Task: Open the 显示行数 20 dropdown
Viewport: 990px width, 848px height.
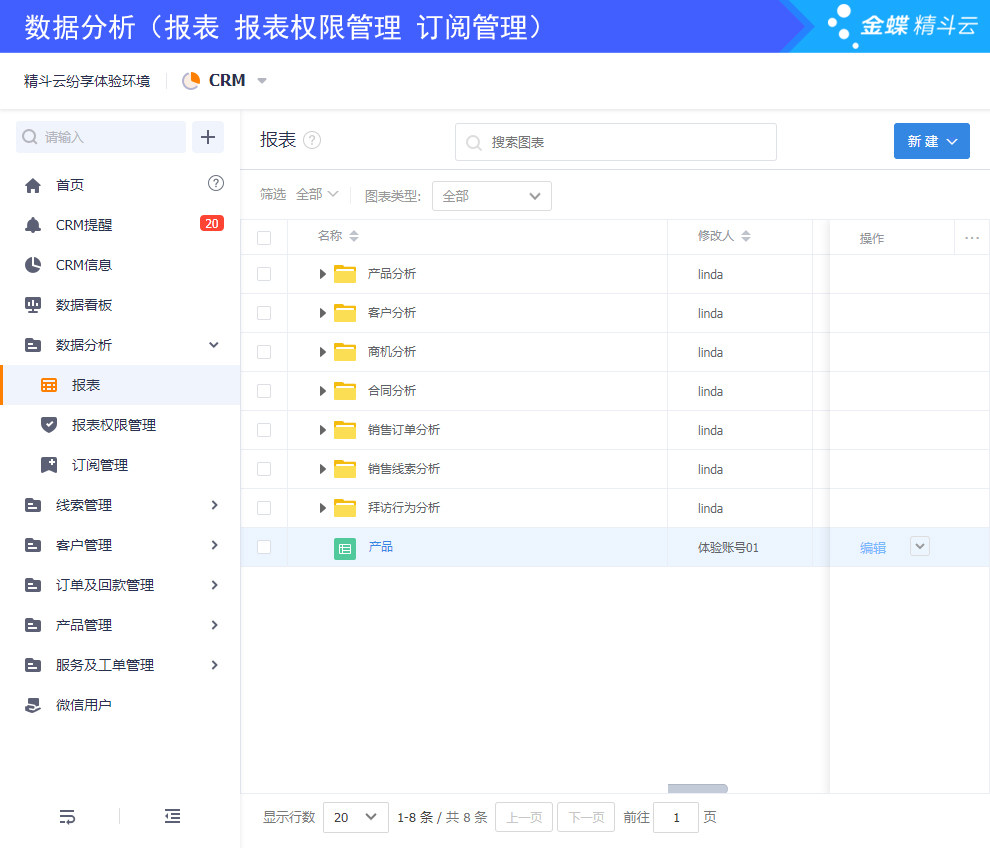Action: 355,817
